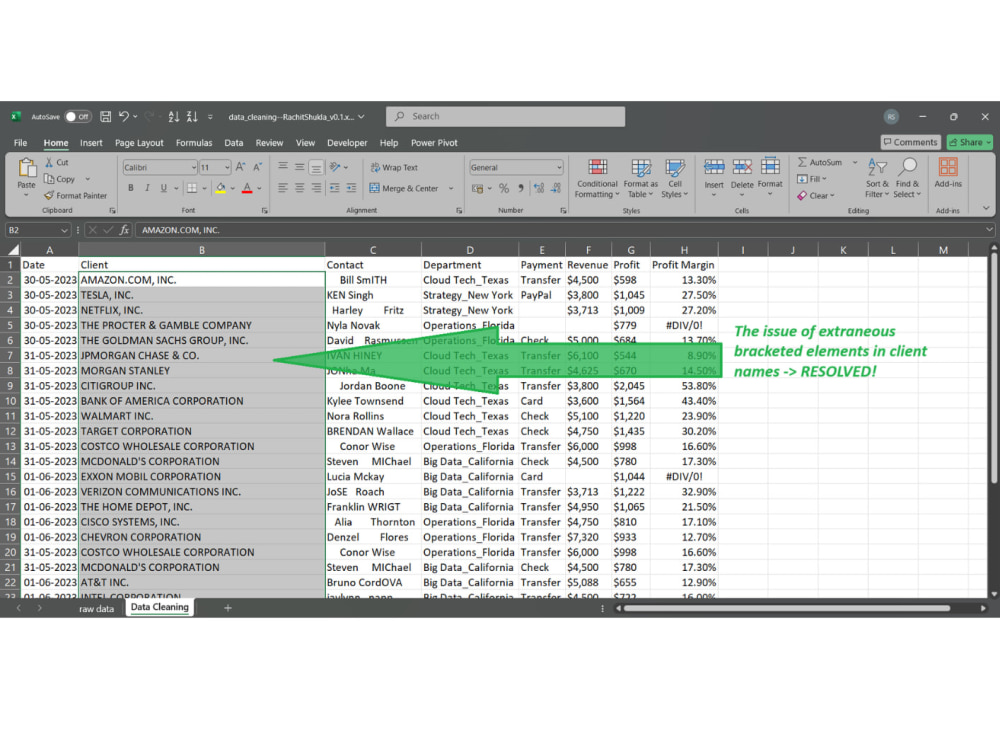The height and width of the screenshot is (750, 1000).
Task: Click the horizontal scrollbar at bottom
Action: (x=787, y=608)
